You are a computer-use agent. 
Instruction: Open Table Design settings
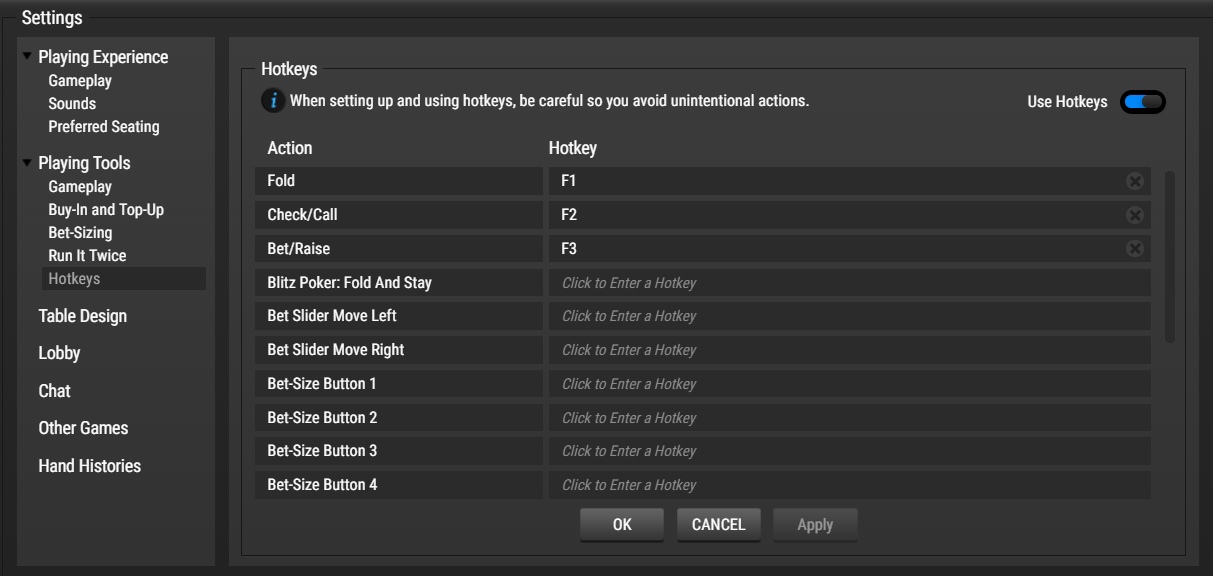[82, 316]
